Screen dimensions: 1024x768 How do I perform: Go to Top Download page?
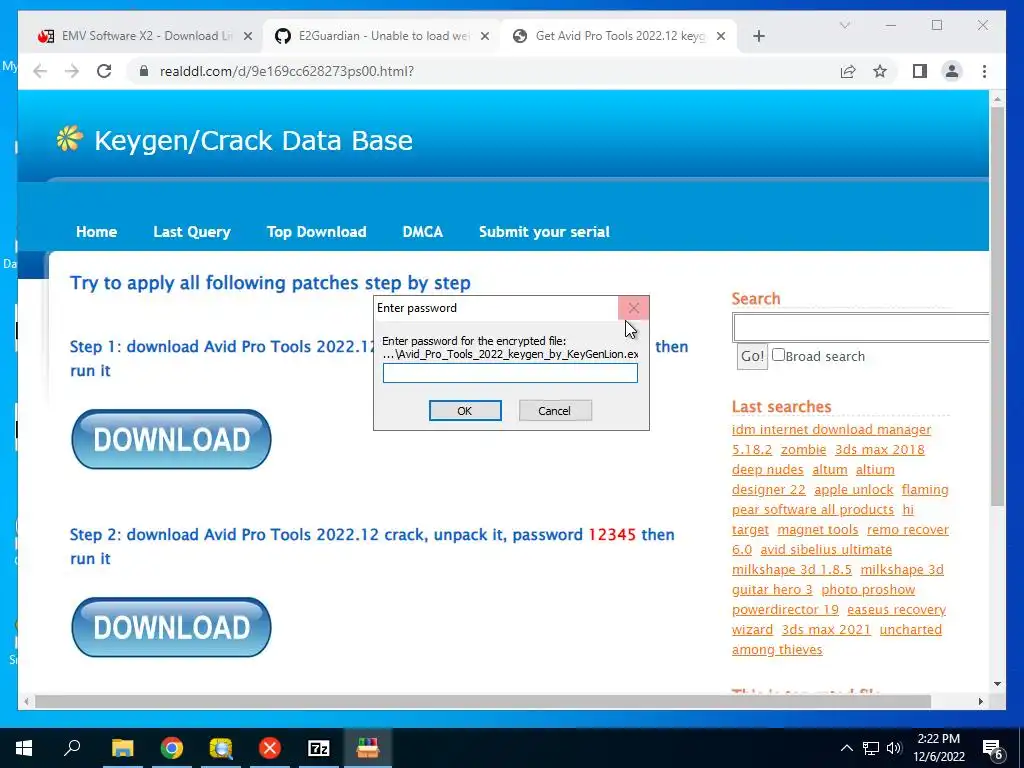tap(317, 232)
